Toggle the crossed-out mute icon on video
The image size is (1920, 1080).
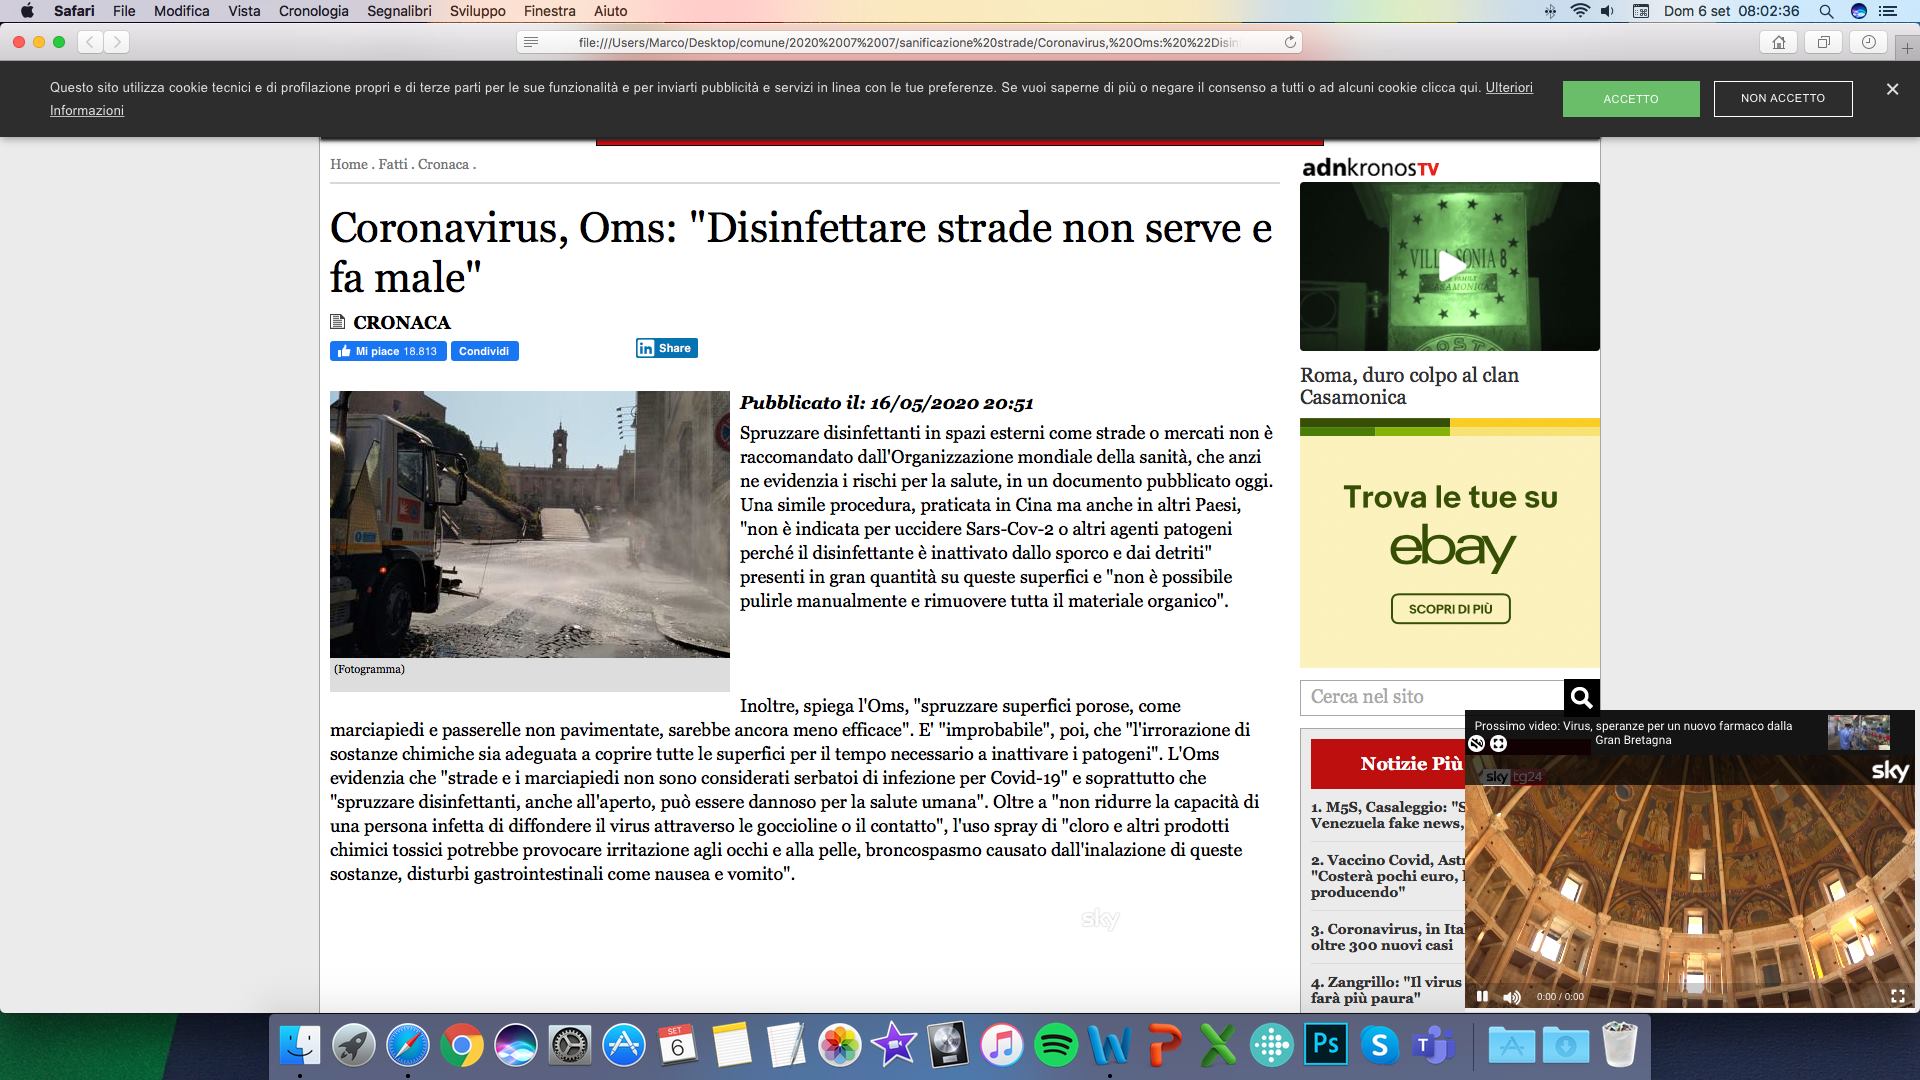1476,743
